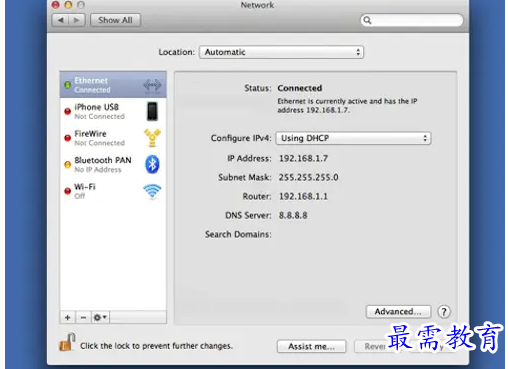Click the green Ethernet status dot
The image size is (509, 369).
(x=67, y=85)
